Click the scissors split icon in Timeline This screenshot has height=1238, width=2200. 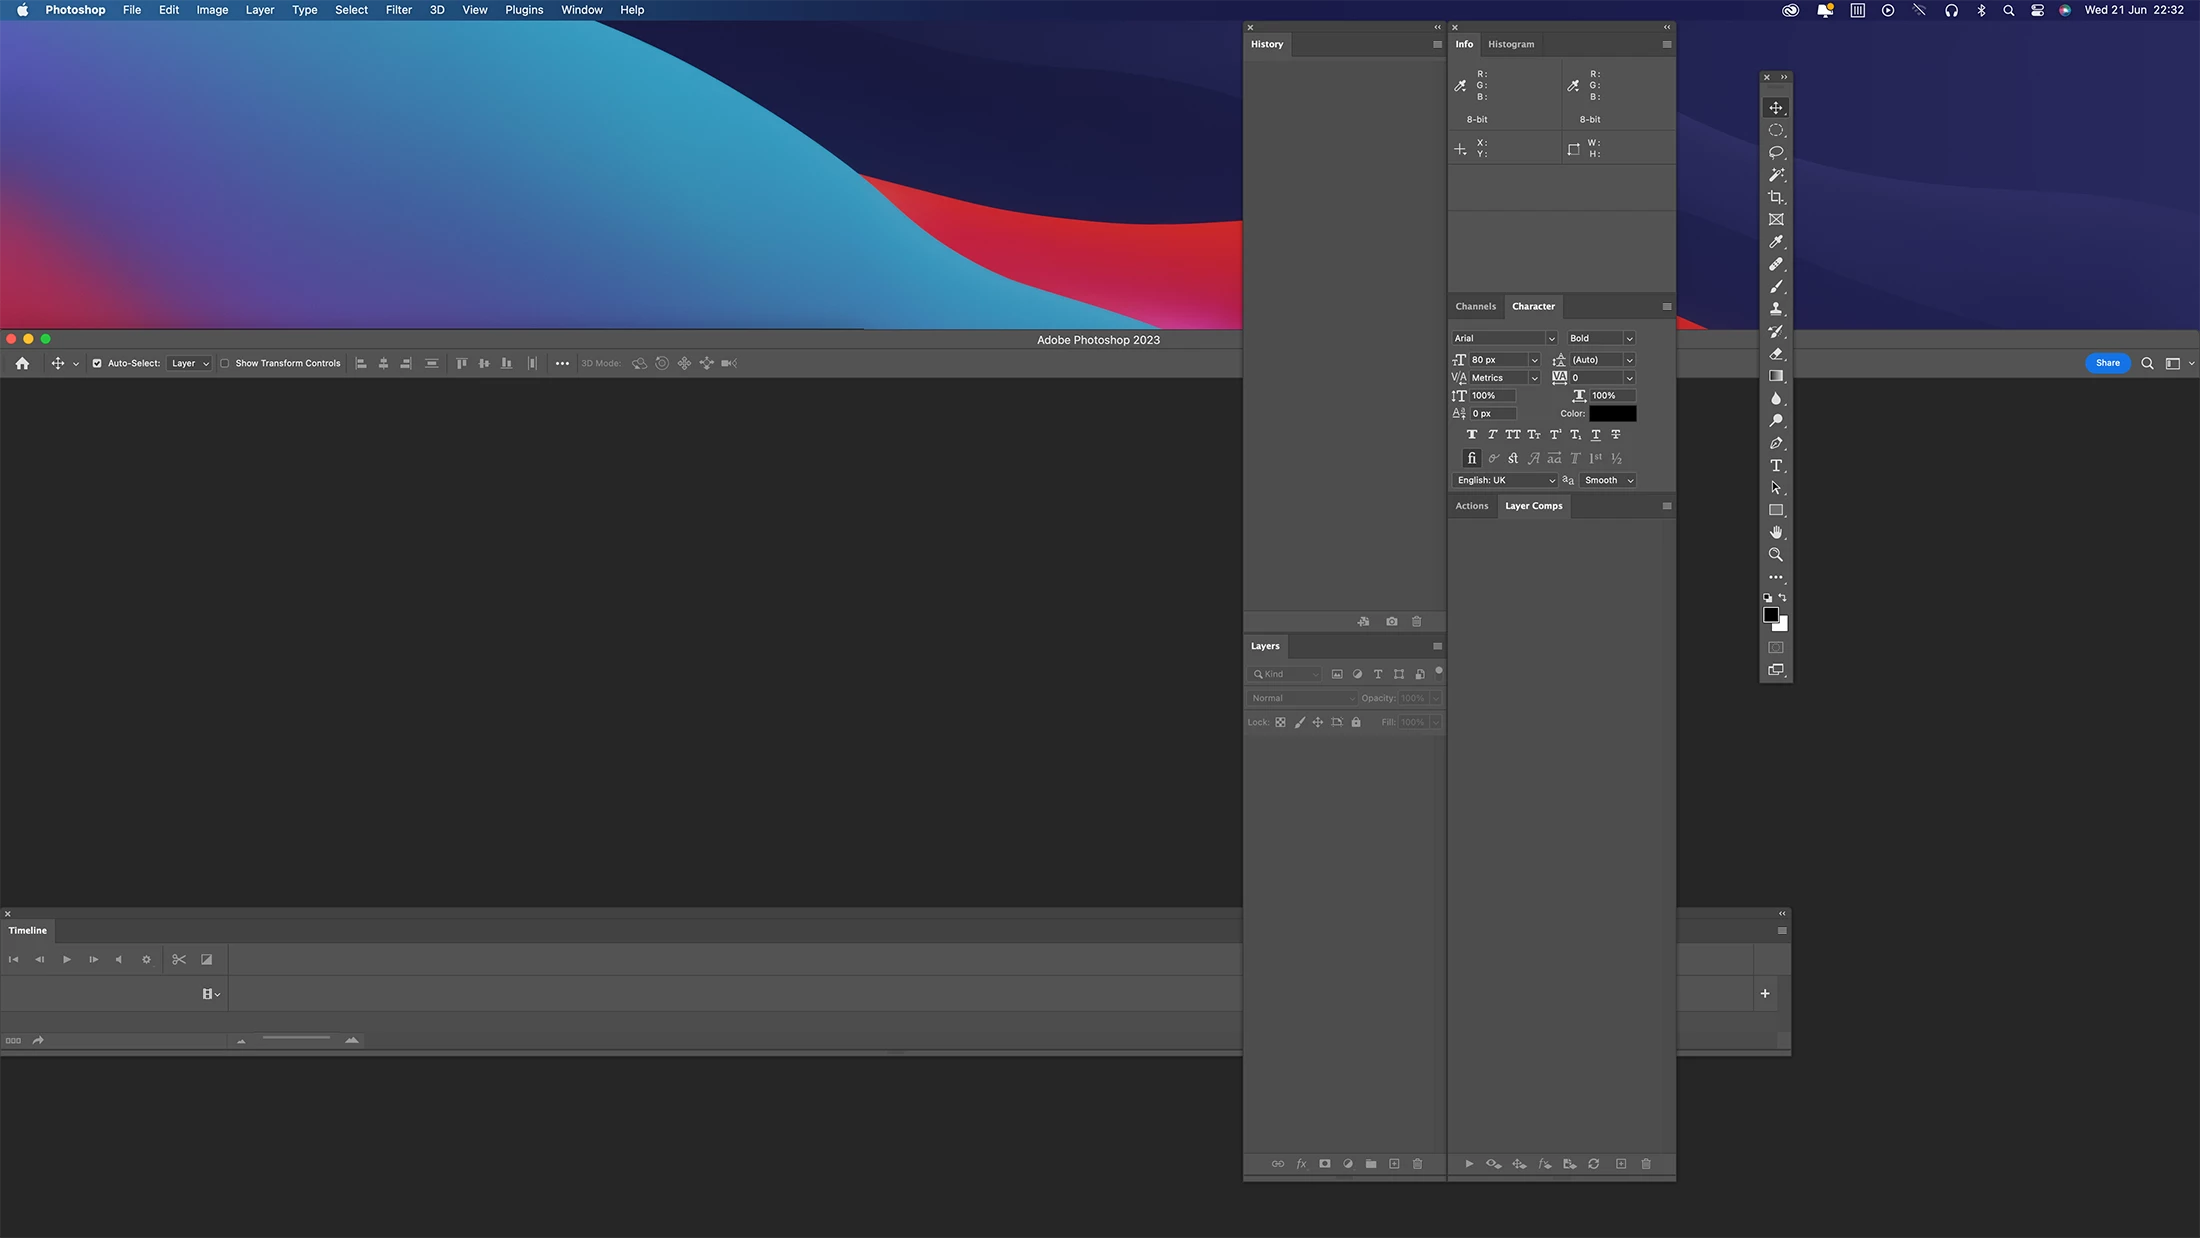pos(179,959)
